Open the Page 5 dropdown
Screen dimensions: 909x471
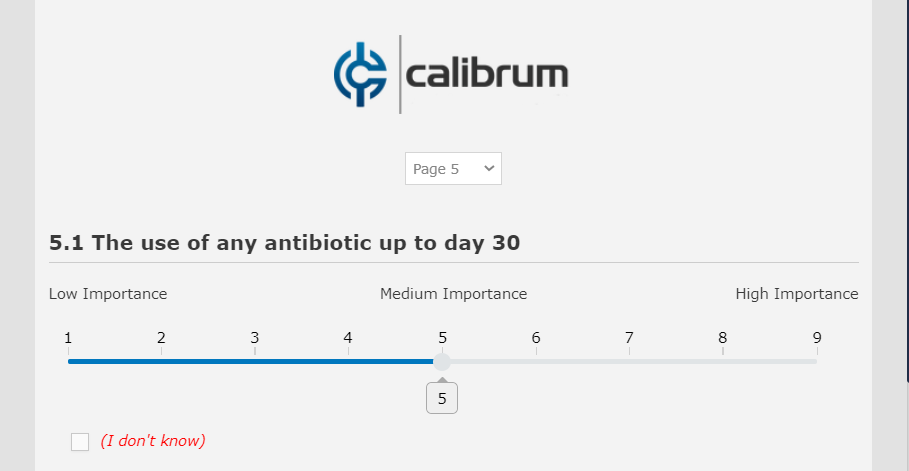452,169
